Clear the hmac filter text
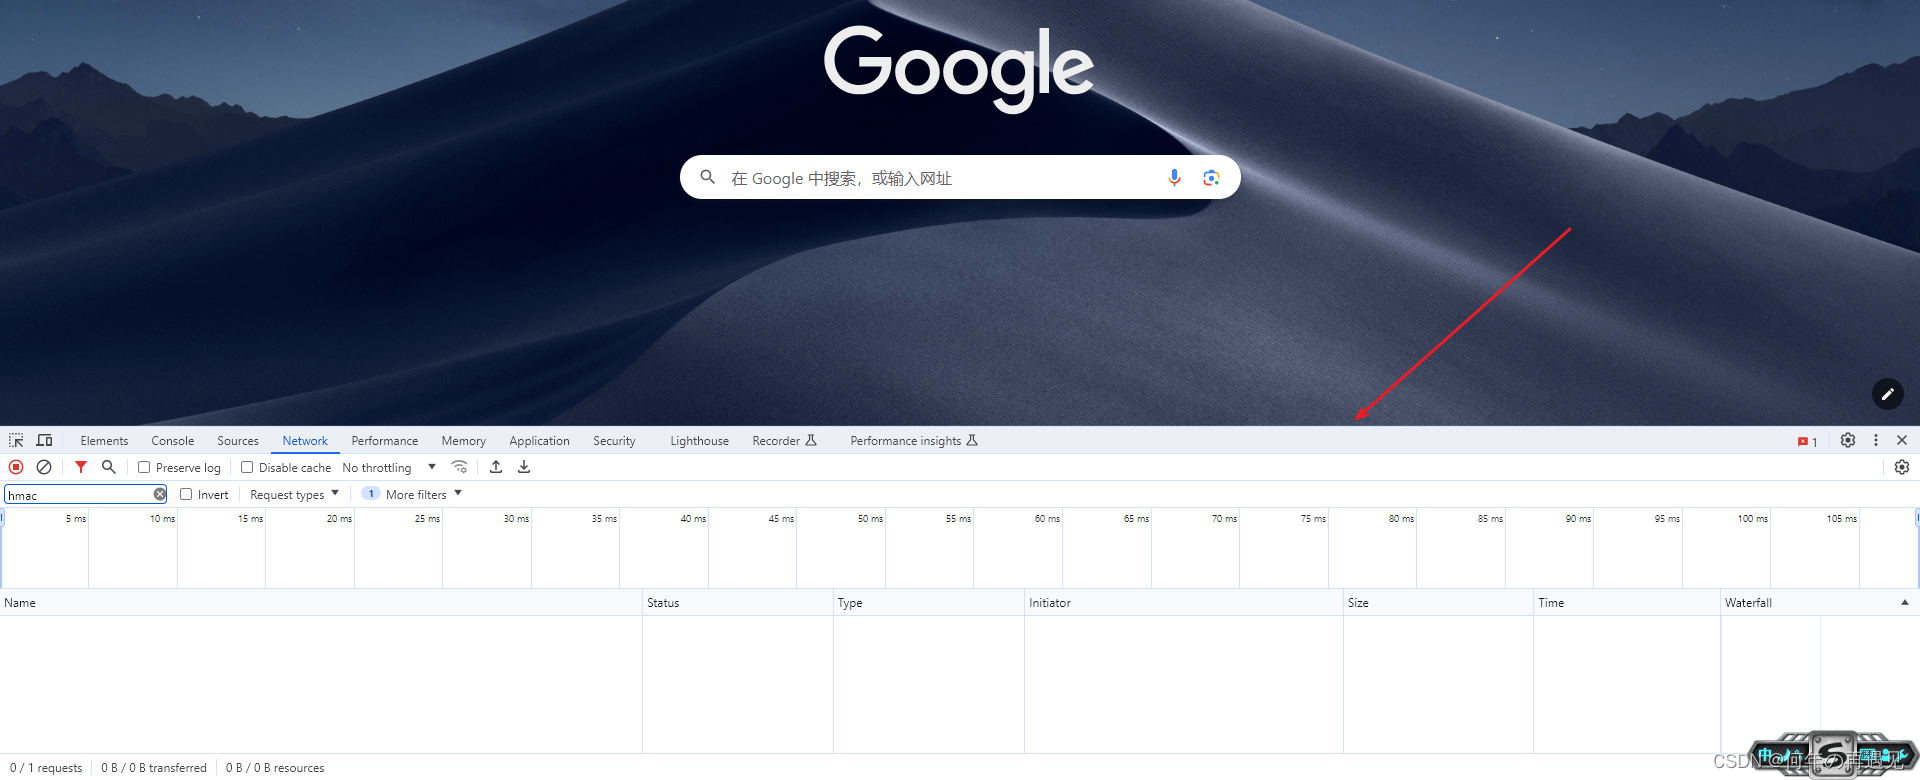1920x780 pixels. [x=160, y=494]
